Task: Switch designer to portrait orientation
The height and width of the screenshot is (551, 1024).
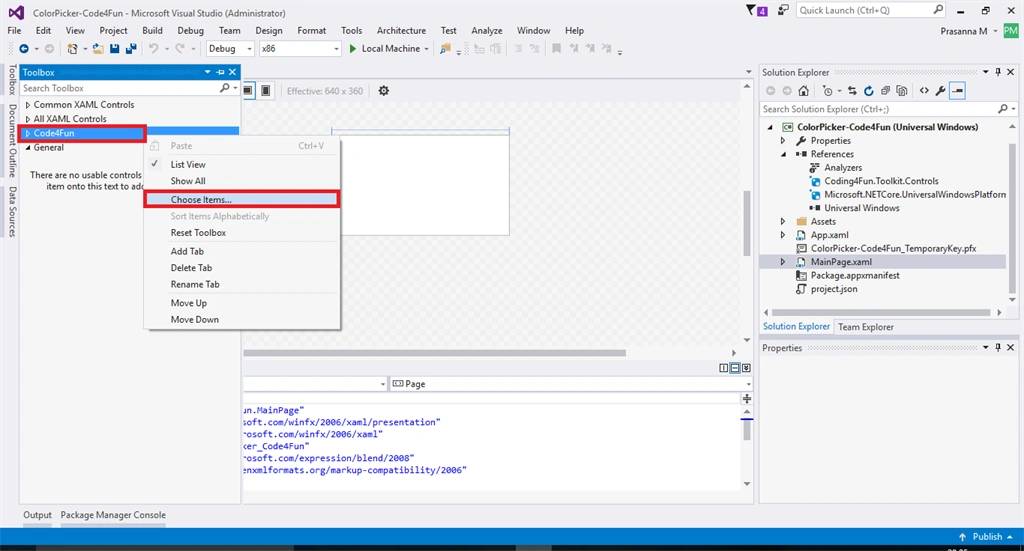Action: tap(266, 91)
